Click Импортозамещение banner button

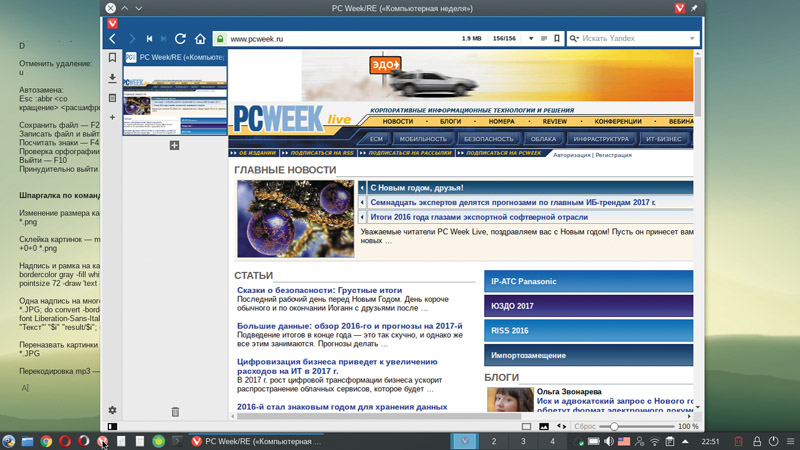click(x=588, y=355)
